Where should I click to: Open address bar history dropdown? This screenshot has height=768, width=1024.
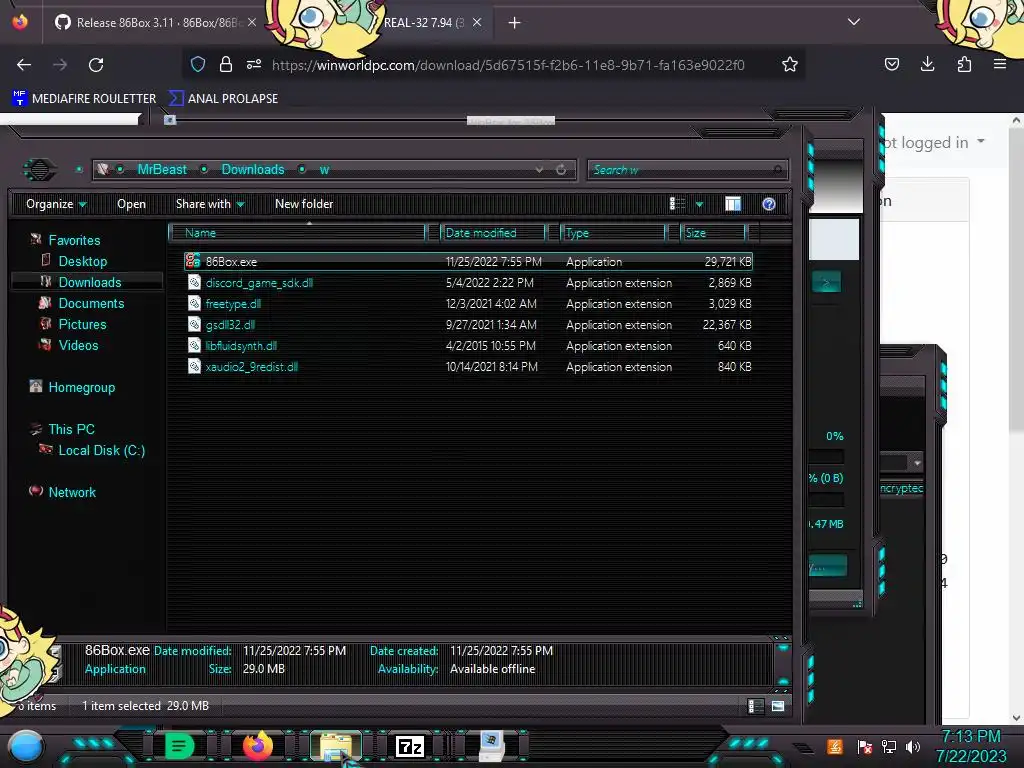pyautogui.click(x=539, y=170)
